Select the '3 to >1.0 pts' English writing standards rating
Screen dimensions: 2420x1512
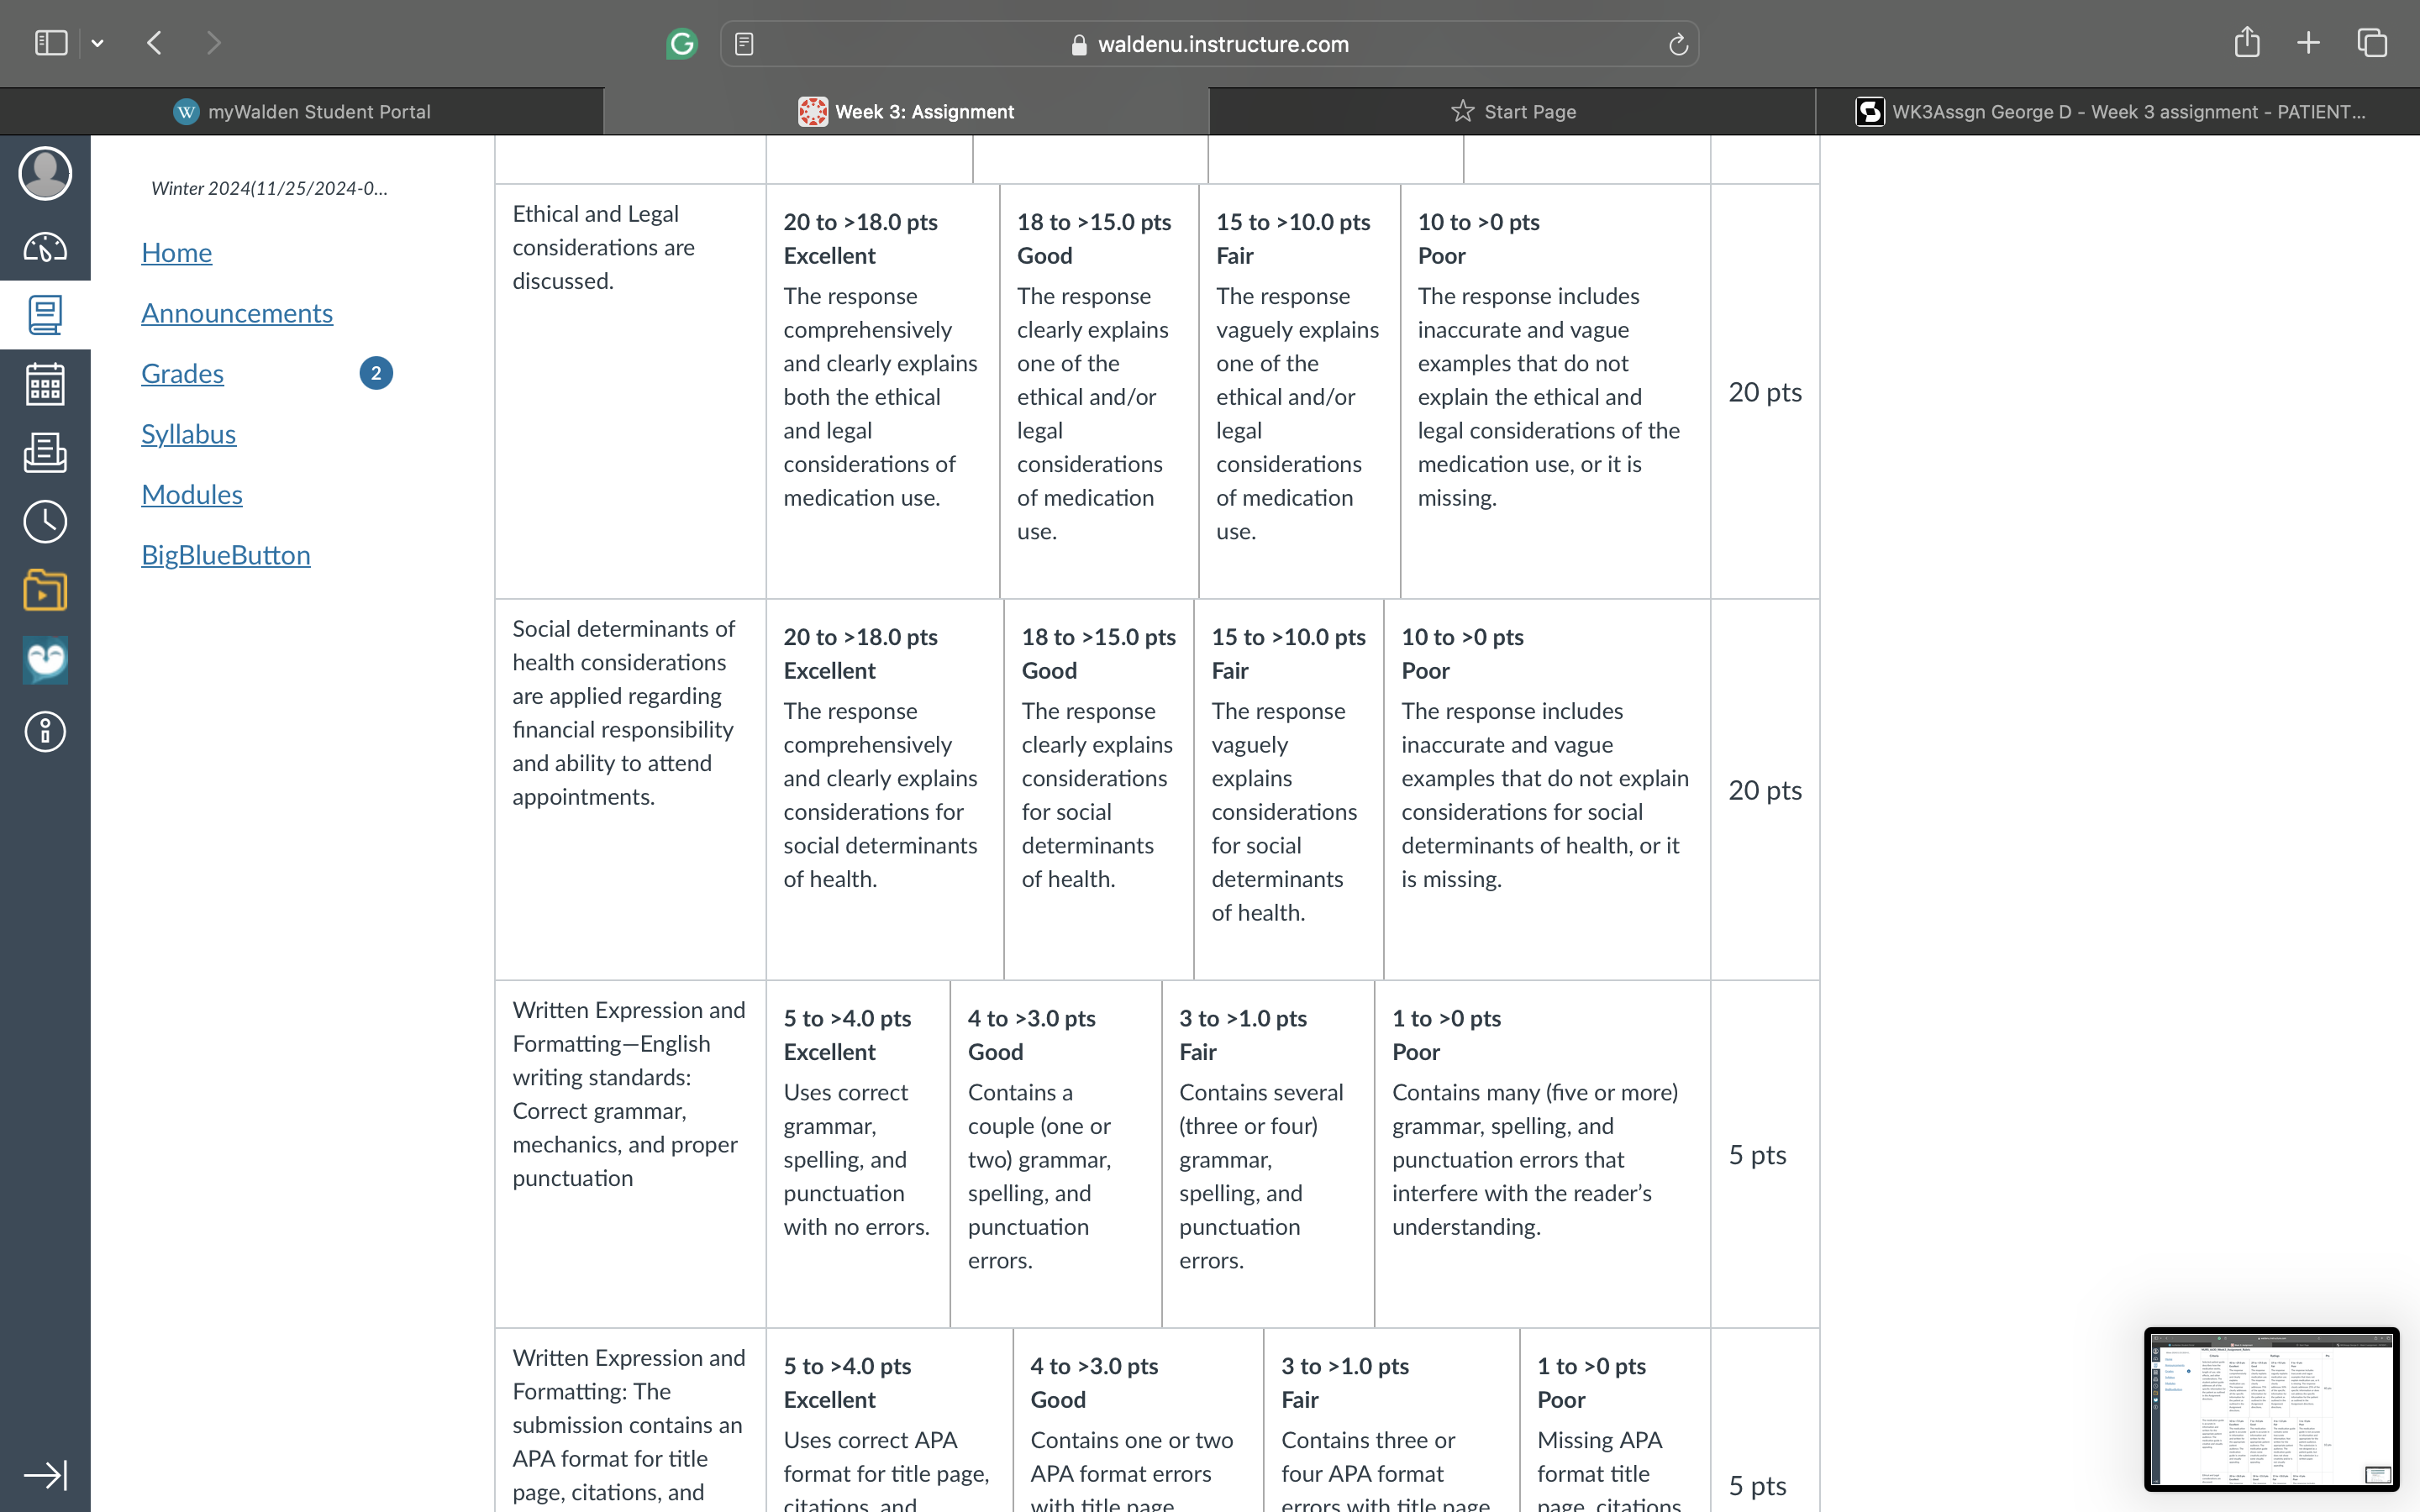(1268, 1154)
